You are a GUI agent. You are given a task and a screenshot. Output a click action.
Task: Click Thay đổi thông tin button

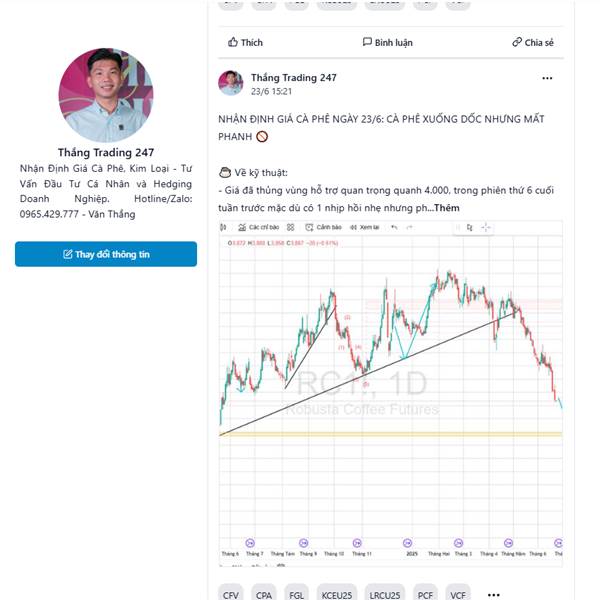106,254
